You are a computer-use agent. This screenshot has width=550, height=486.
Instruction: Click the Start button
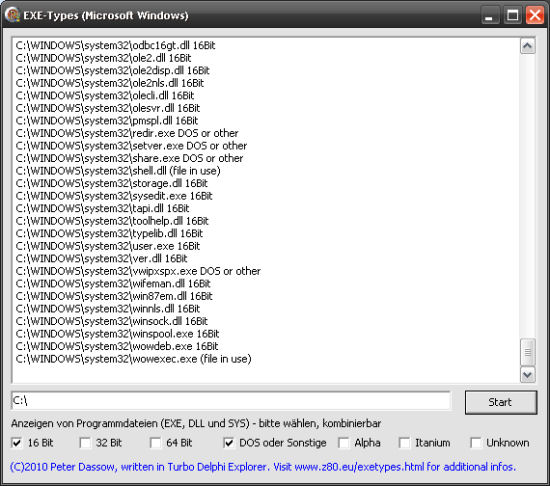pos(501,402)
